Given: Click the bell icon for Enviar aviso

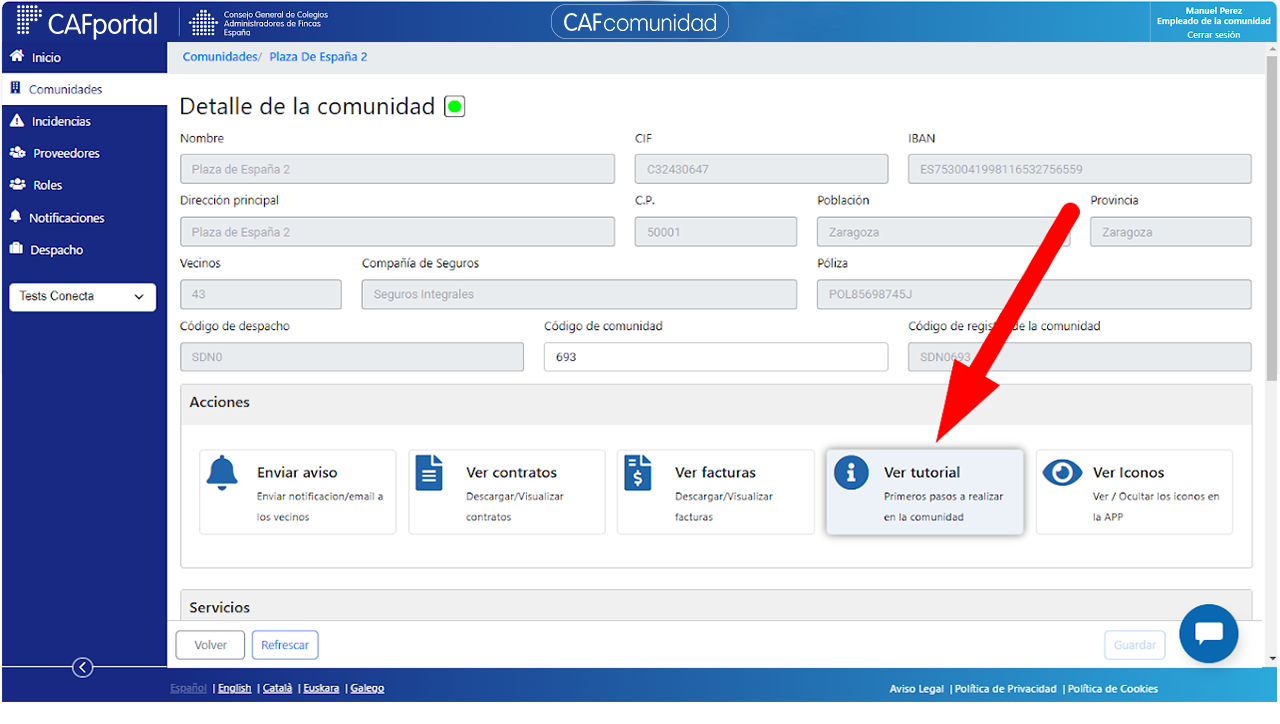Looking at the screenshot, I should point(222,473).
